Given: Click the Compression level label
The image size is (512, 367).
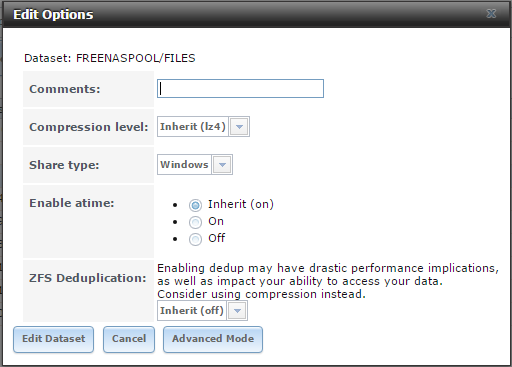Looking at the screenshot, I should (x=89, y=127).
